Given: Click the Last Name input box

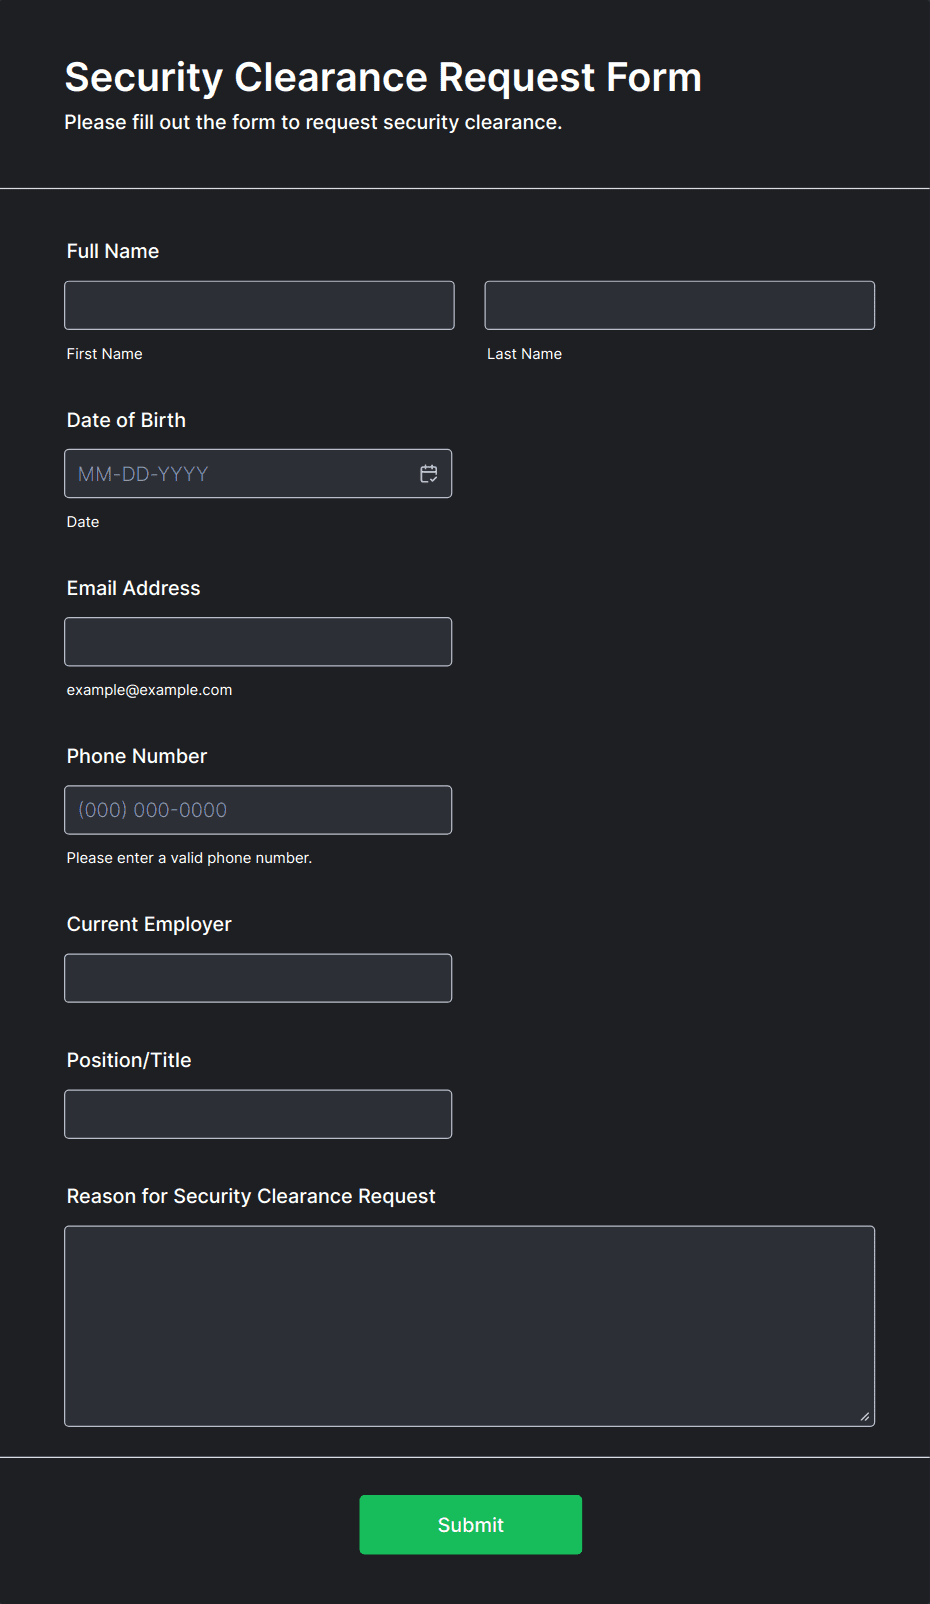Looking at the screenshot, I should [x=680, y=305].
